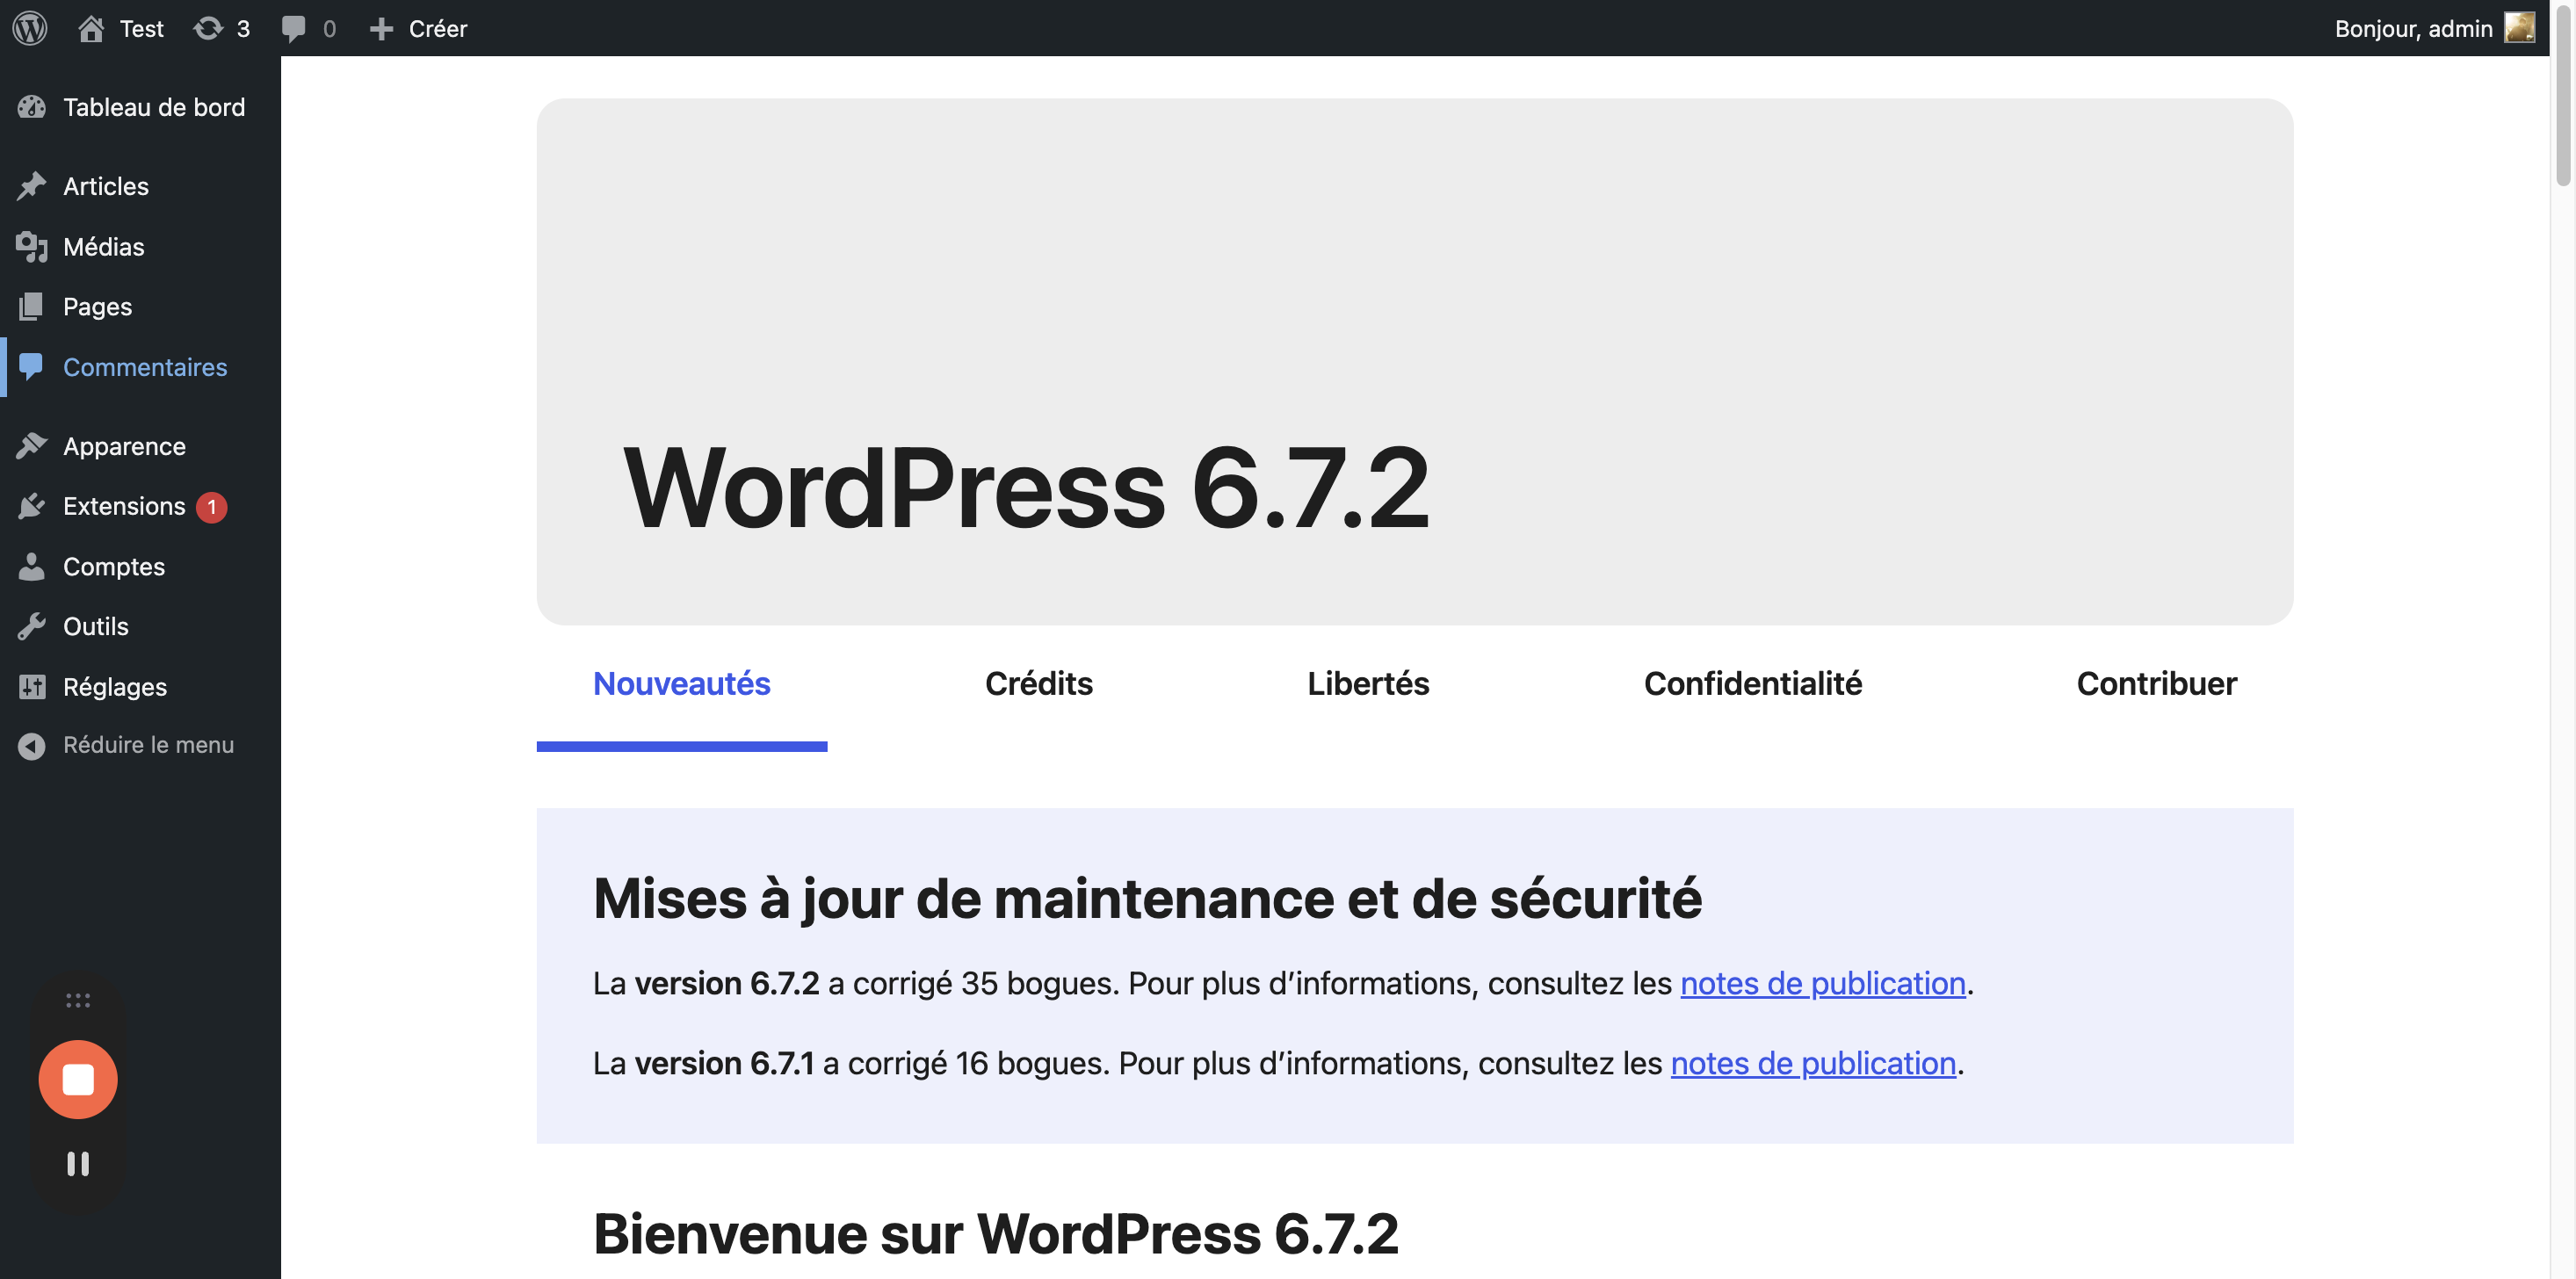Switch to the Crédits tab

[x=1038, y=684]
